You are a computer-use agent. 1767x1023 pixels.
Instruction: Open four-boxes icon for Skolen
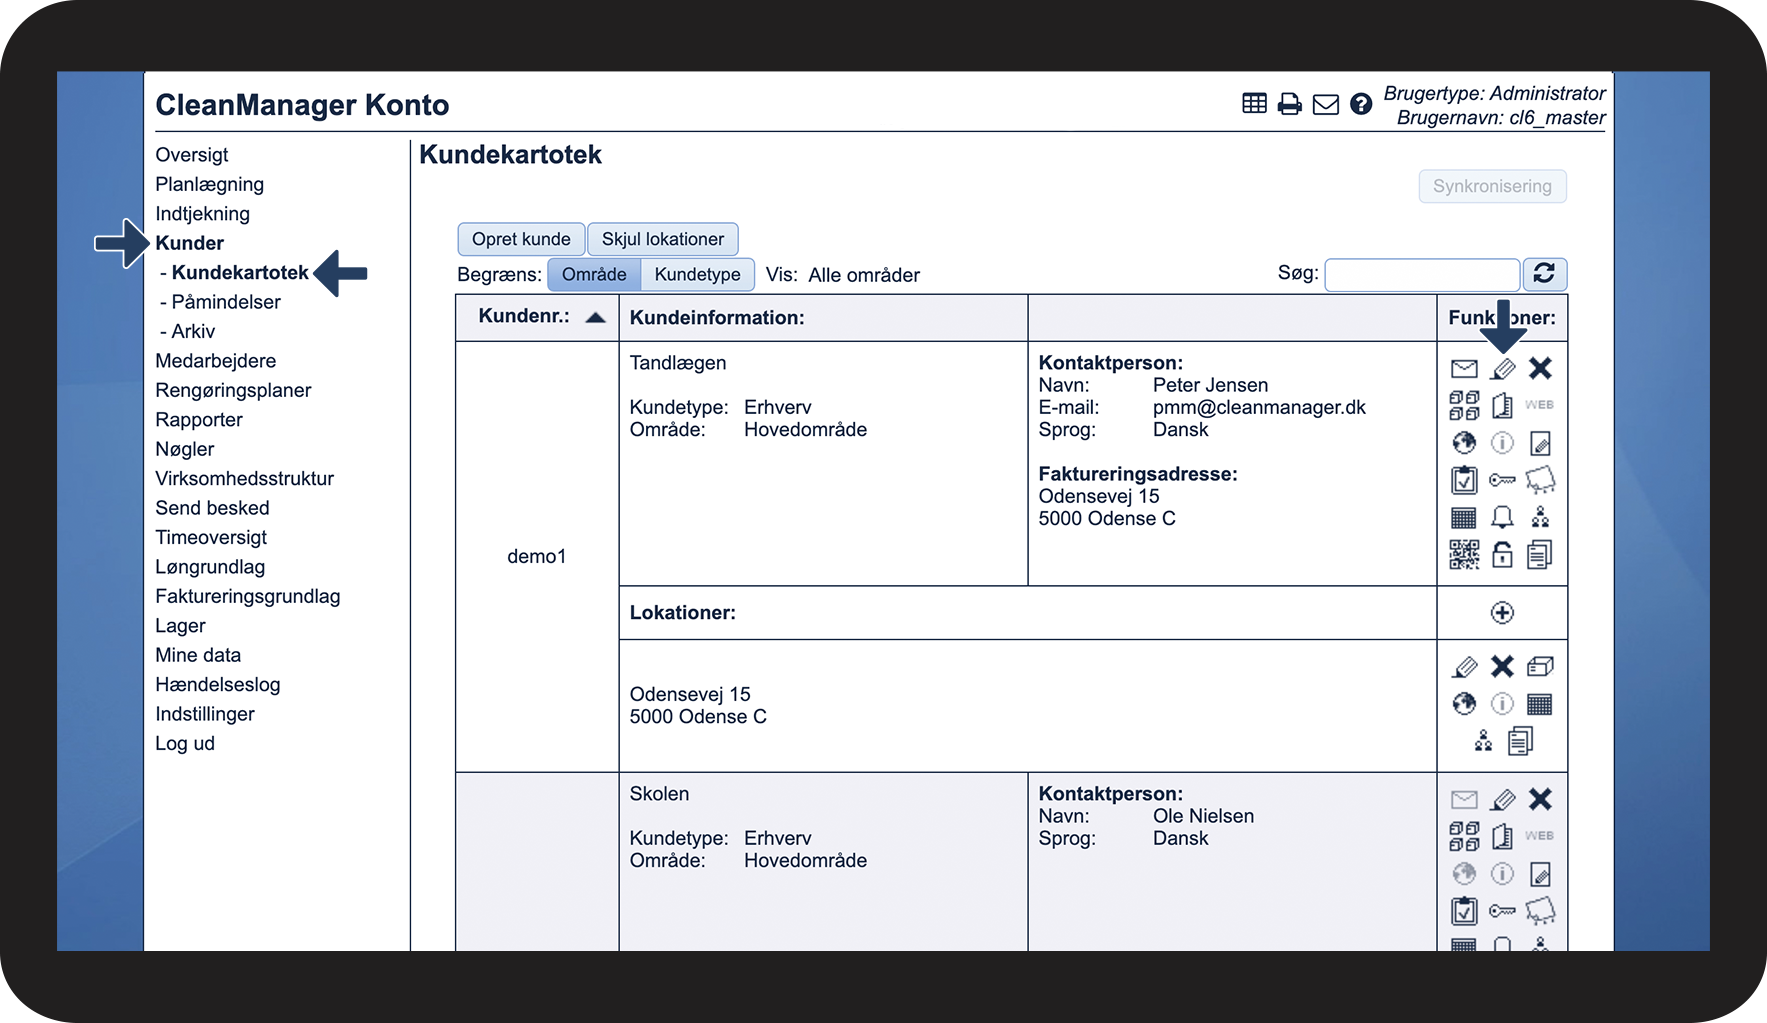(x=1464, y=836)
